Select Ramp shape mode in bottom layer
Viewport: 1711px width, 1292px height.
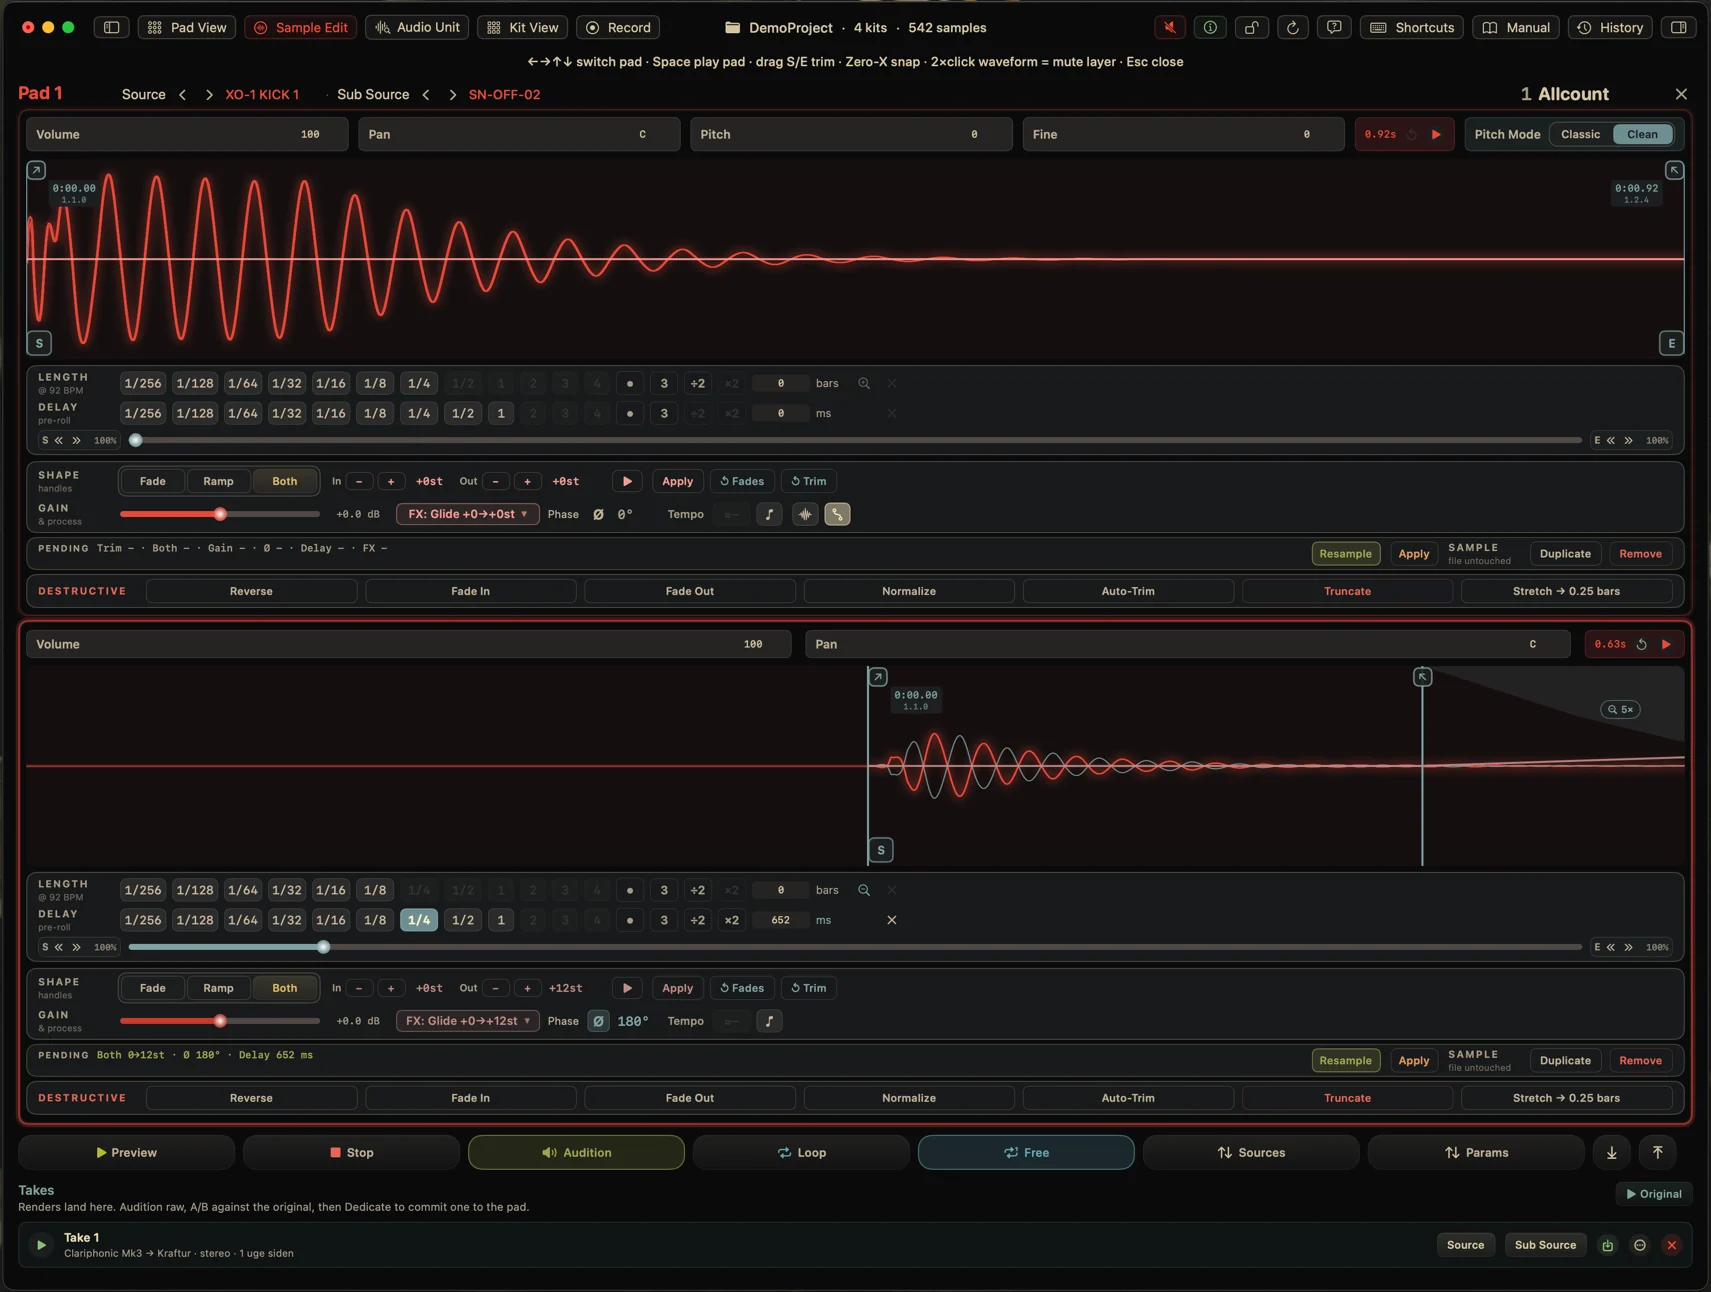click(218, 988)
